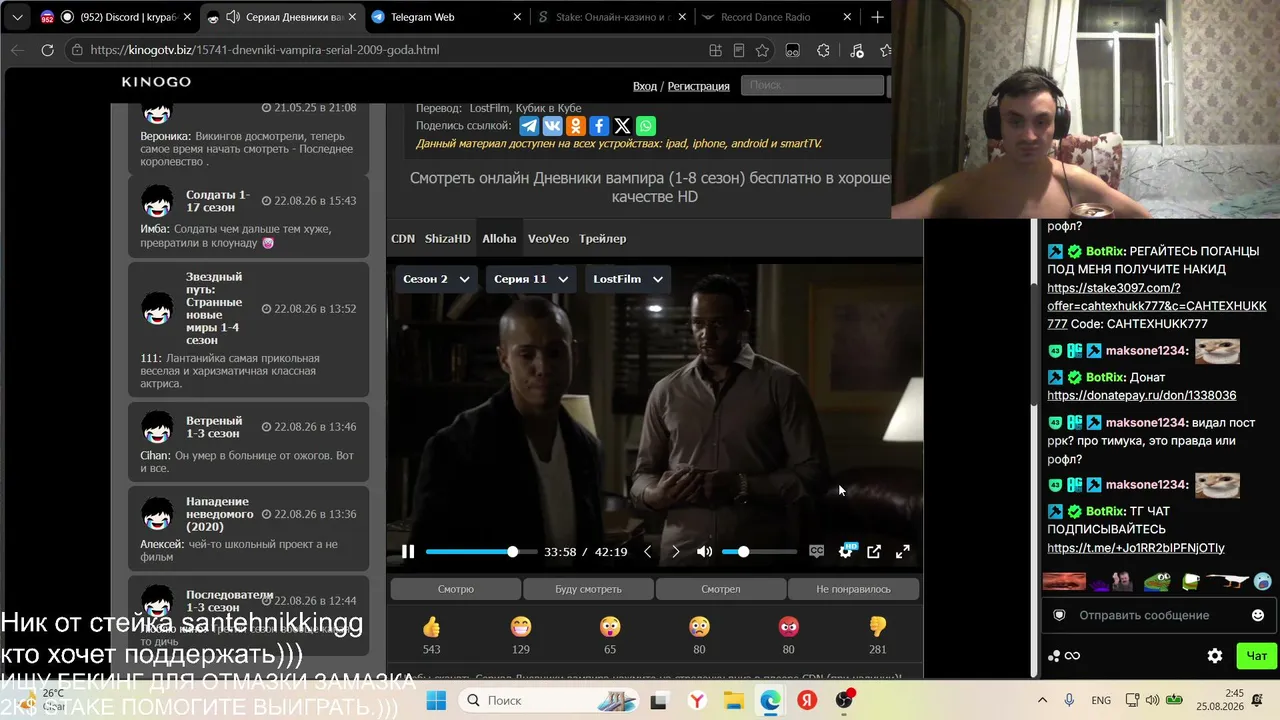Give a thumbs-up reaction
Screen dimensions: 1280x720
(431, 627)
